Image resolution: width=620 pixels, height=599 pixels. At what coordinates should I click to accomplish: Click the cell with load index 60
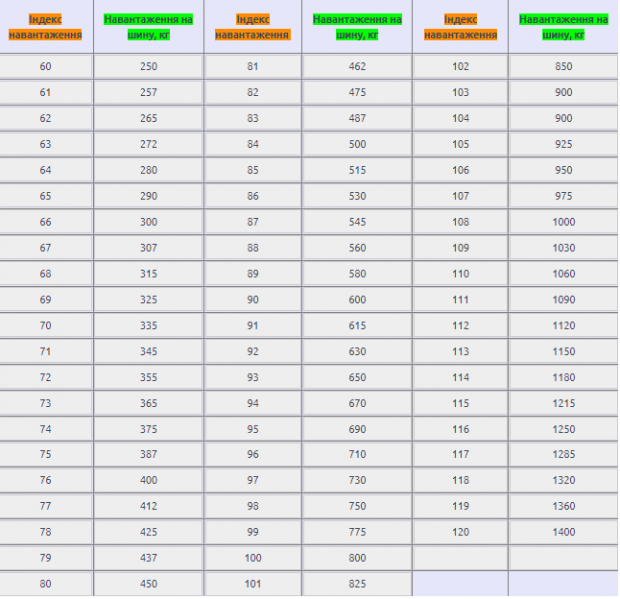(x=46, y=67)
